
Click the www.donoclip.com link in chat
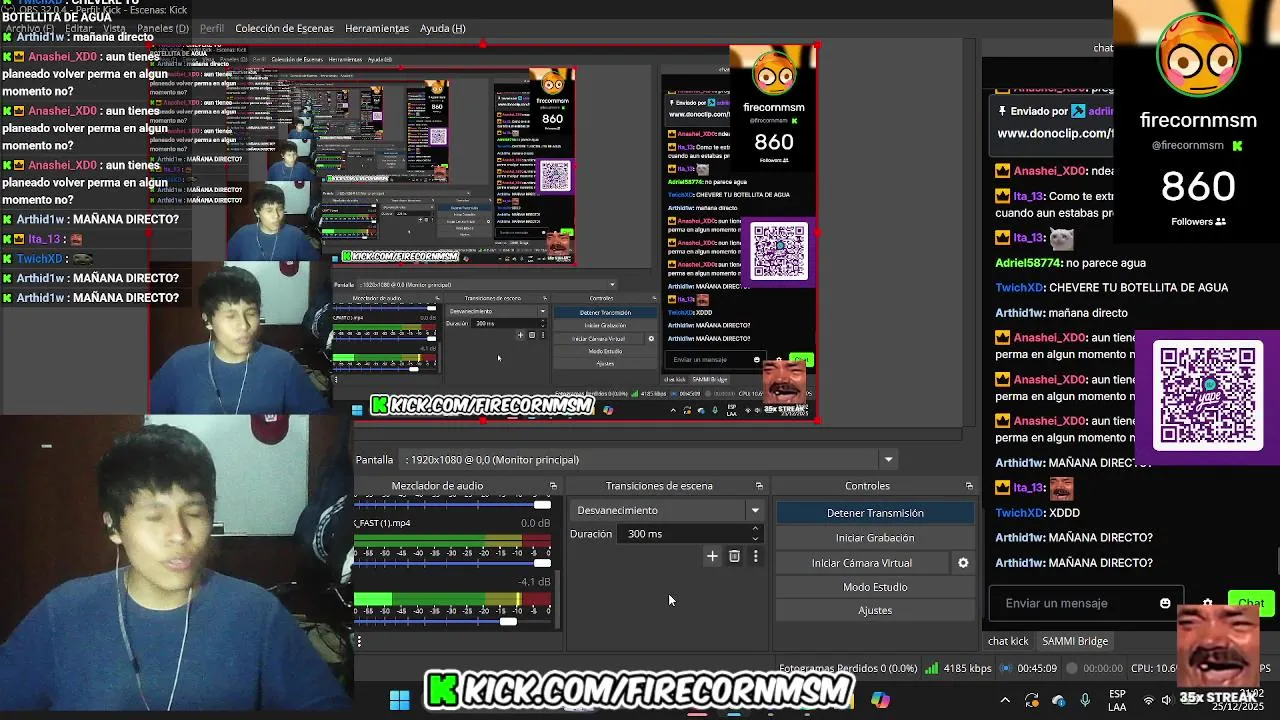pos(1055,133)
